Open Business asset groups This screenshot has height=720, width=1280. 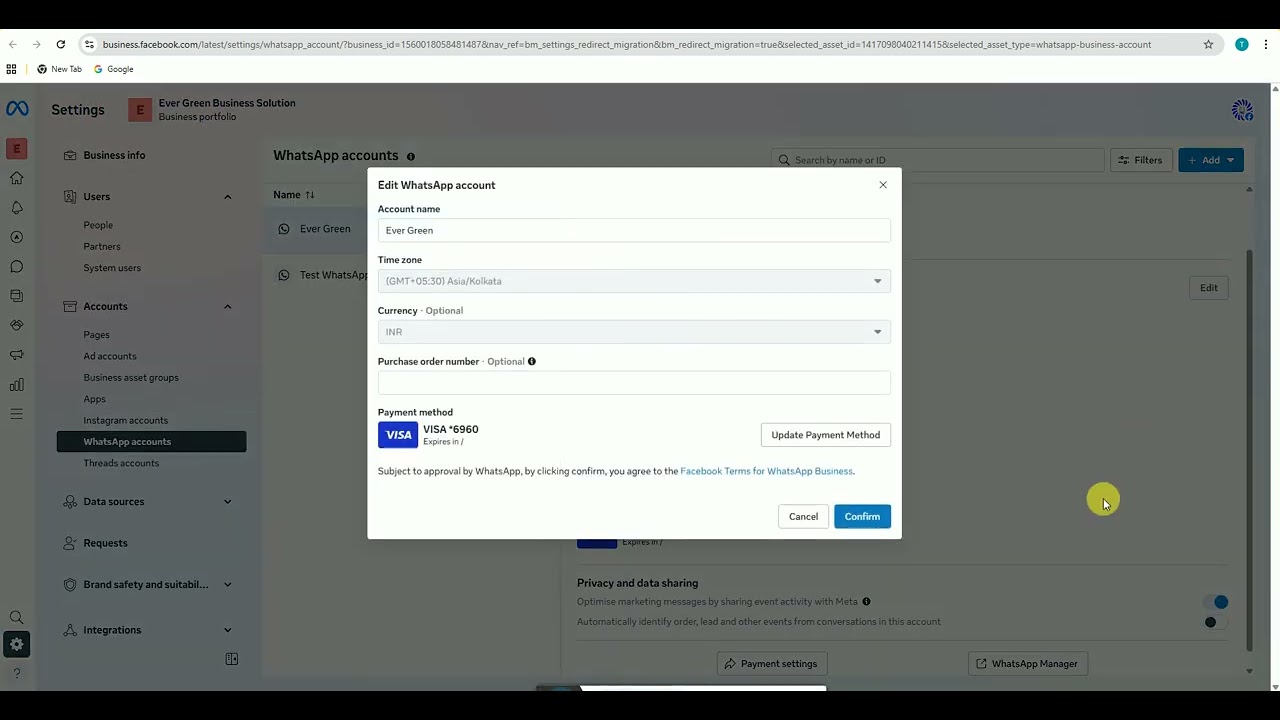click(131, 378)
